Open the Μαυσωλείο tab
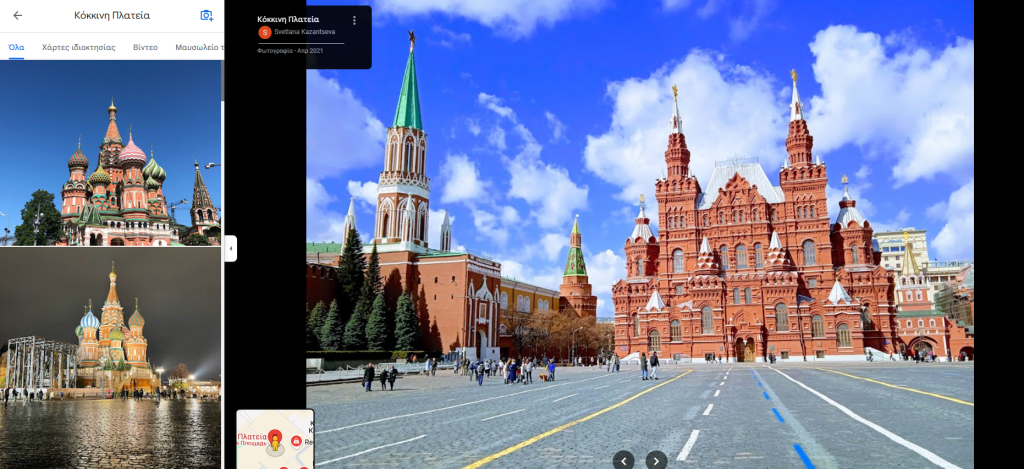 click(199, 47)
